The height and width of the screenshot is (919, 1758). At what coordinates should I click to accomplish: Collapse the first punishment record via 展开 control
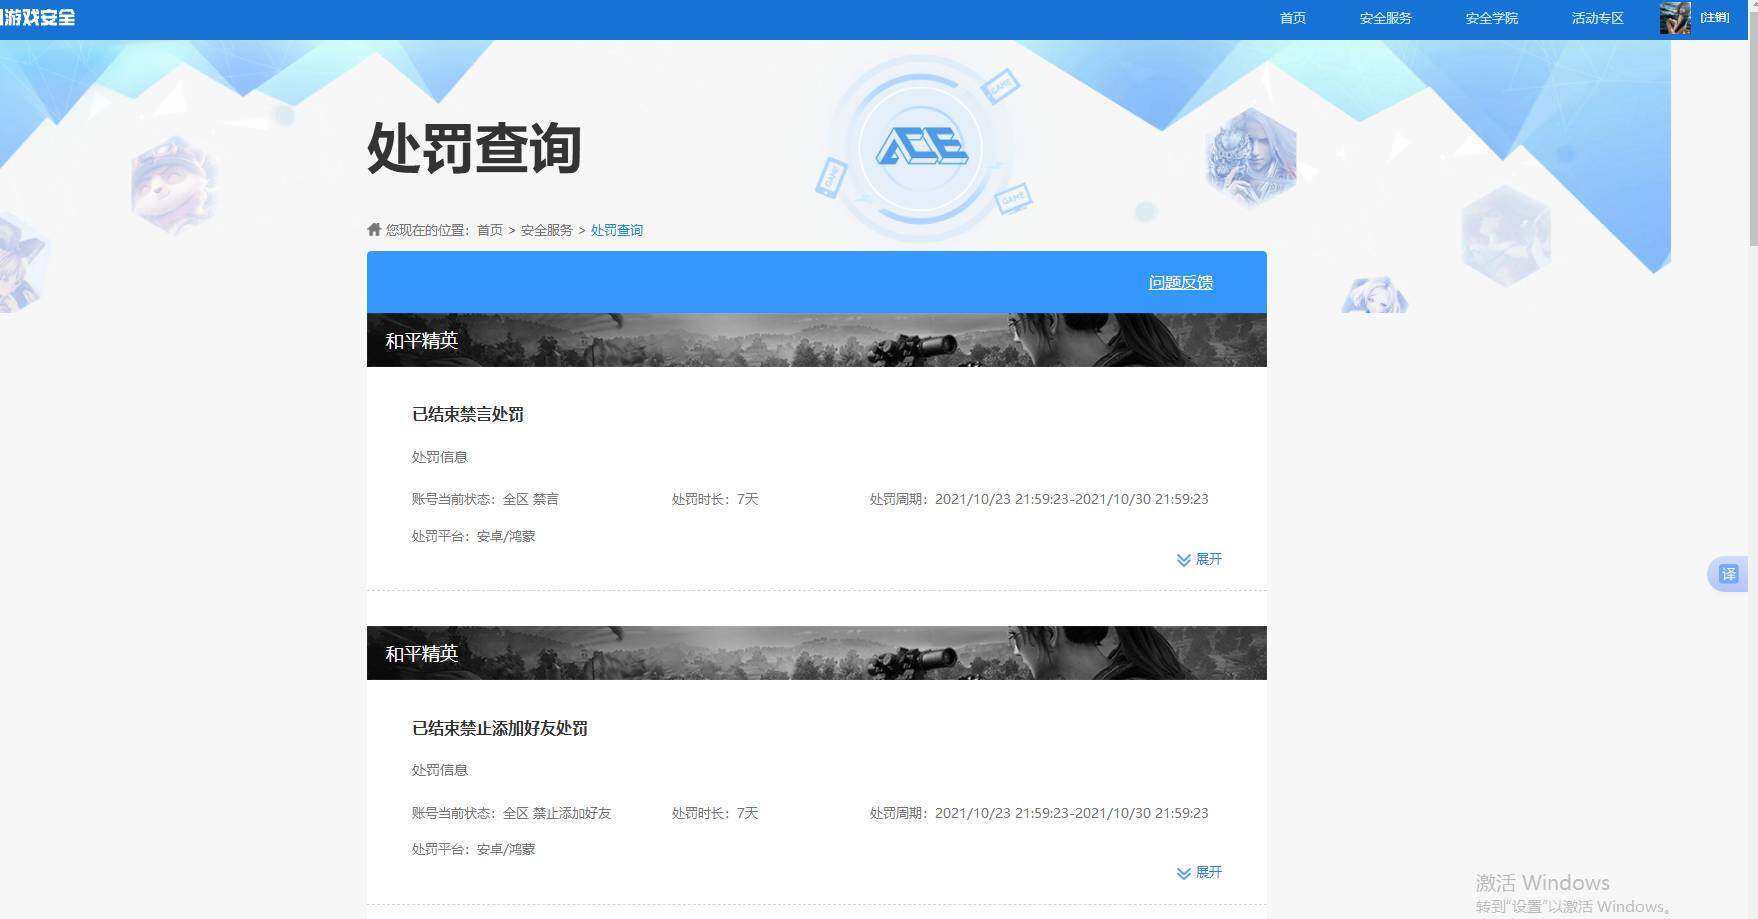[1206, 559]
